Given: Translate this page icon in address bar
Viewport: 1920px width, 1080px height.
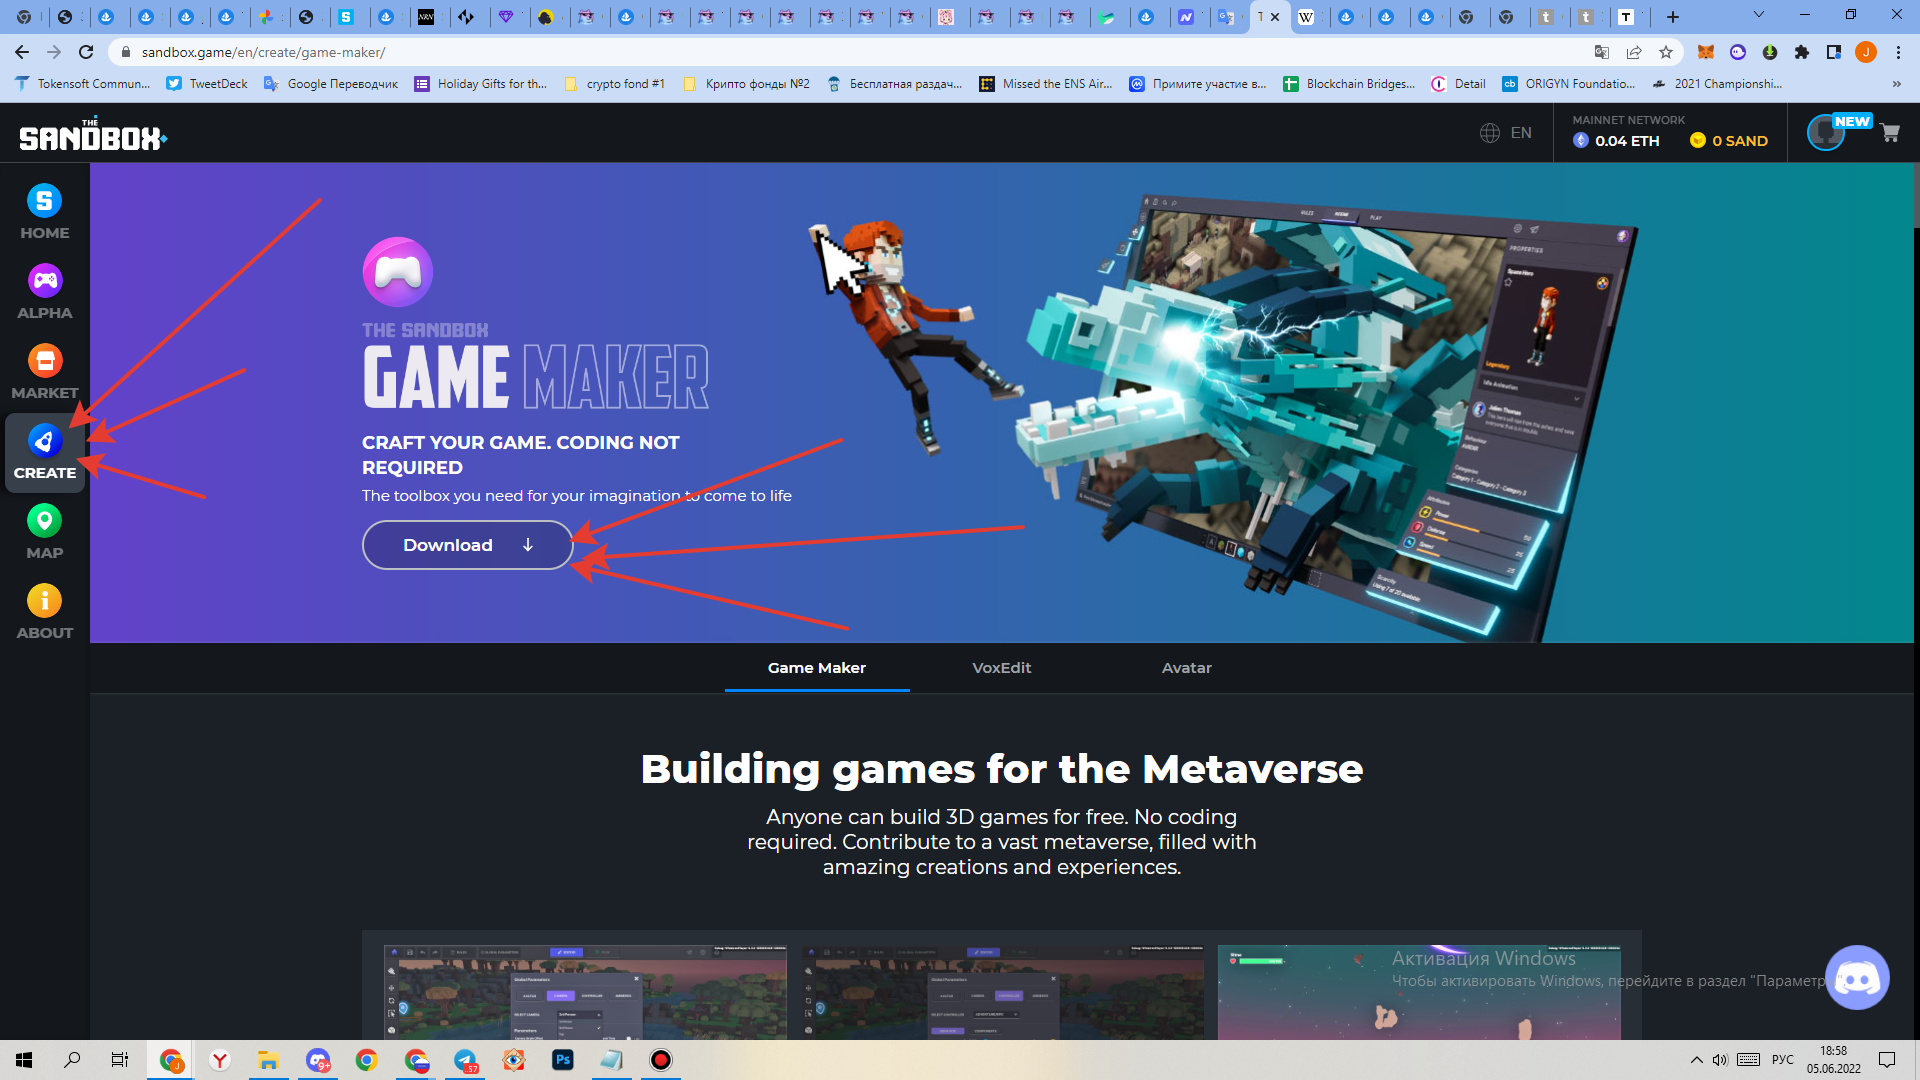Looking at the screenshot, I should (1602, 52).
